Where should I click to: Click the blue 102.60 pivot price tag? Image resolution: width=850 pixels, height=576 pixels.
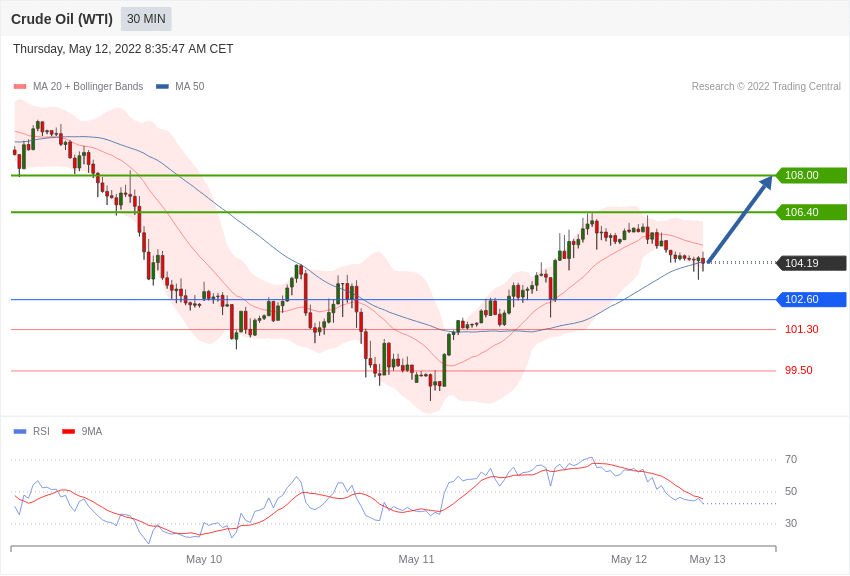[811, 299]
